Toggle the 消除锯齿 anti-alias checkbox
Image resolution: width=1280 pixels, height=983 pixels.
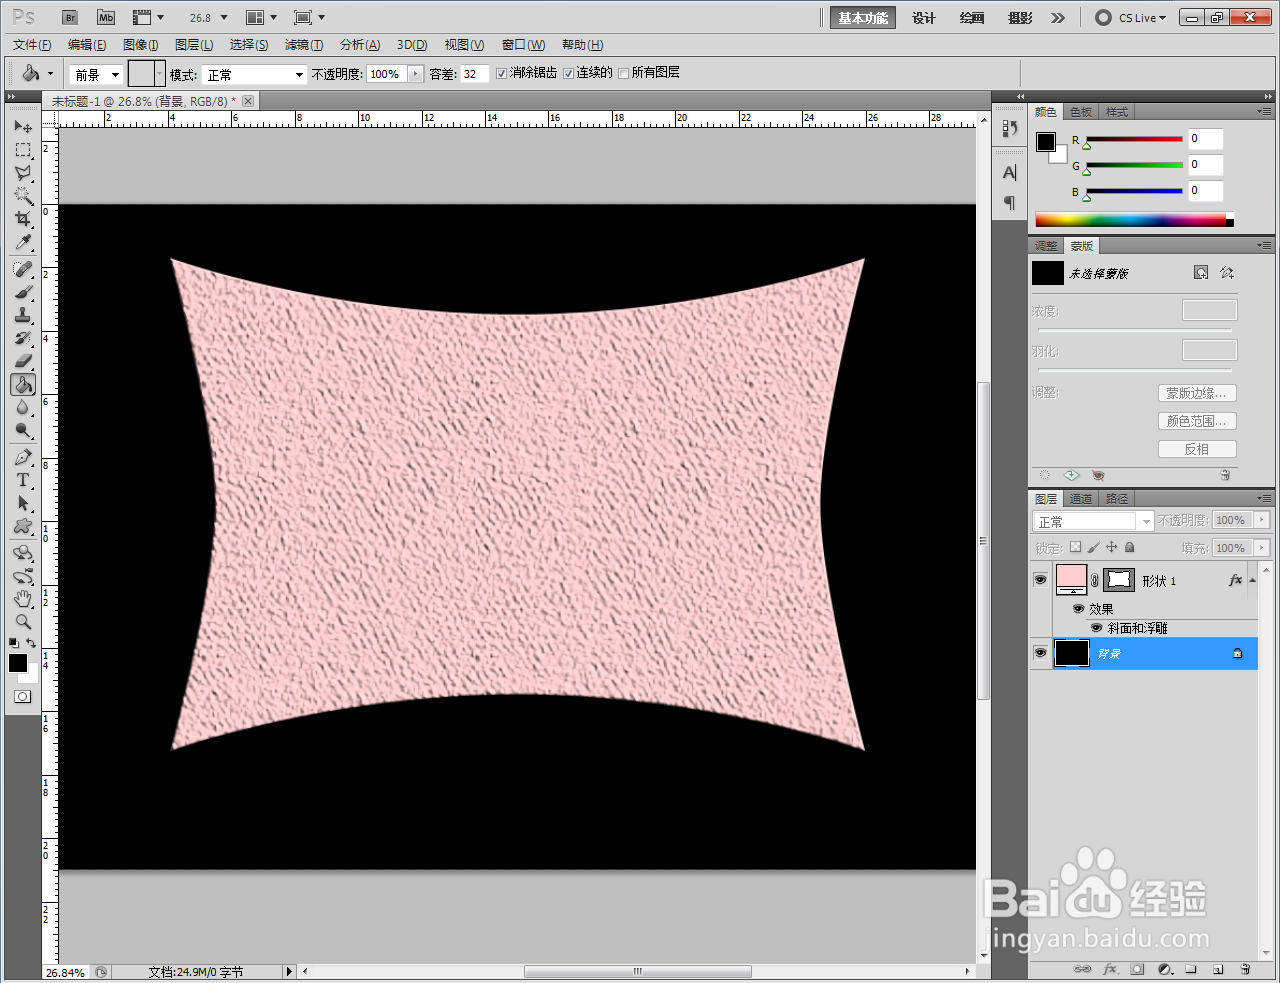(x=502, y=73)
